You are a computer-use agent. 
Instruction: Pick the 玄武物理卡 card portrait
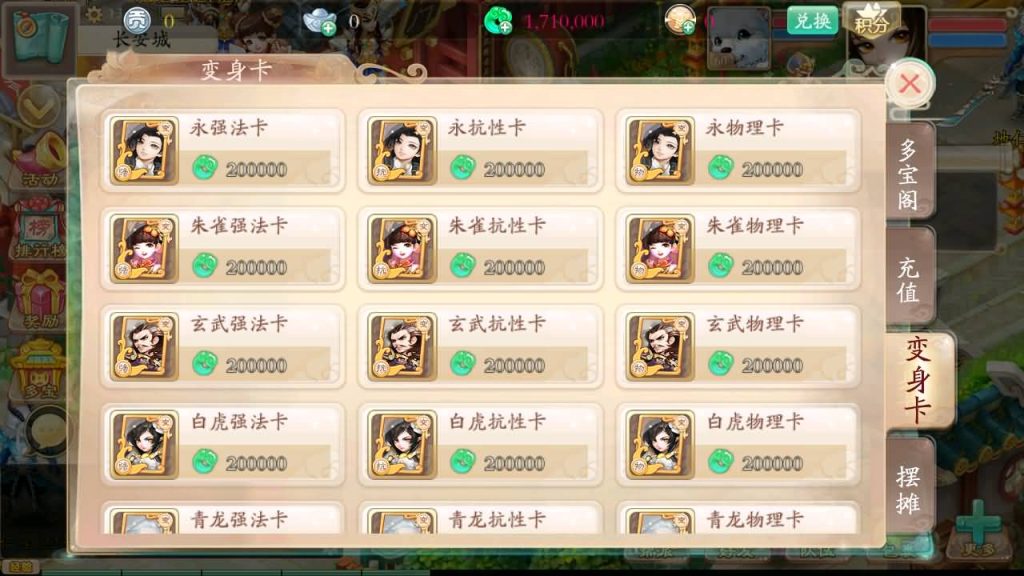click(660, 346)
